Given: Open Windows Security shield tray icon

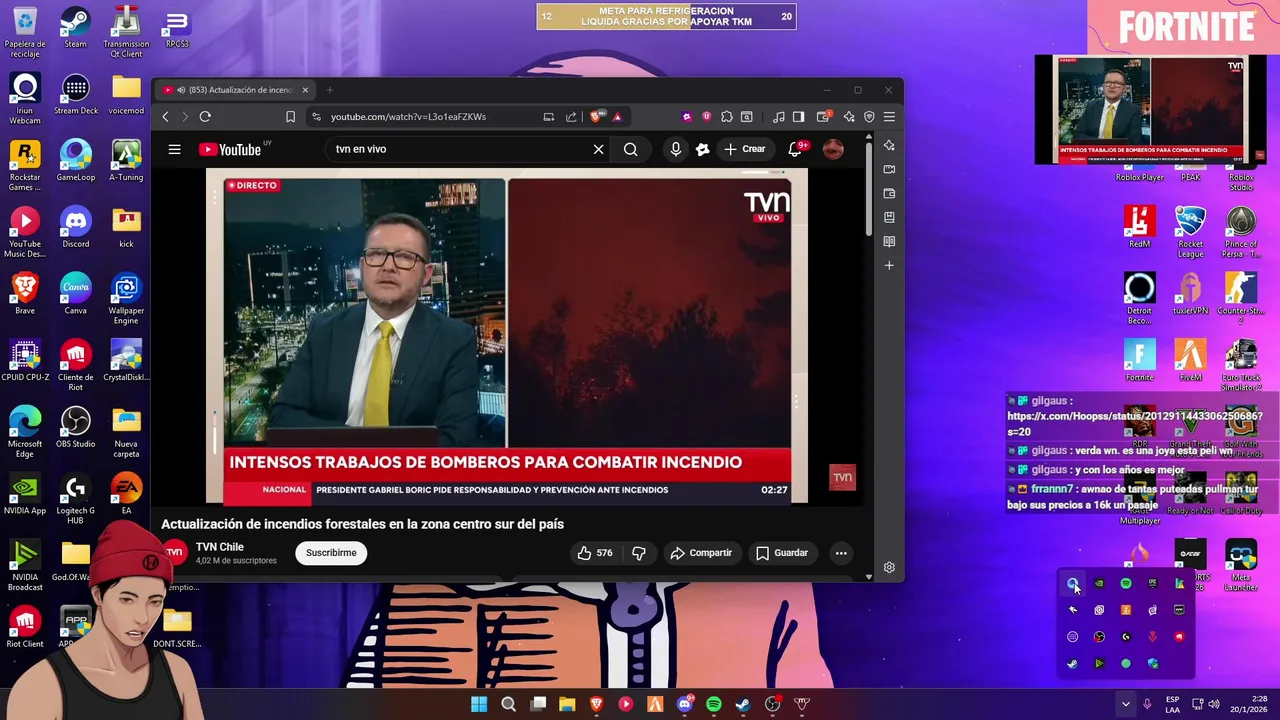Looking at the screenshot, I should 1153,664.
